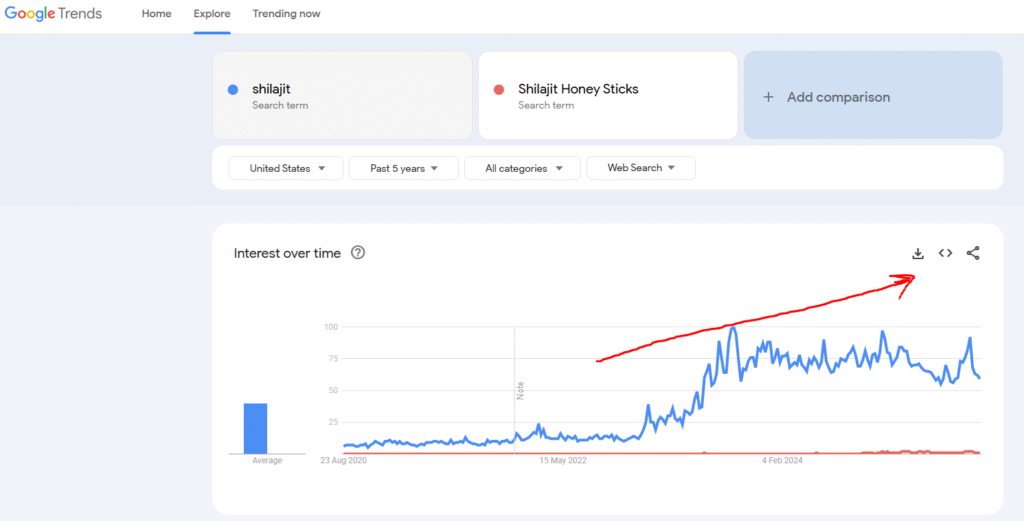Image resolution: width=1024 pixels, height=521 pixels.
Task: Open Interest over time help icon
Action: pyautogui.click(x=358, y=253)
